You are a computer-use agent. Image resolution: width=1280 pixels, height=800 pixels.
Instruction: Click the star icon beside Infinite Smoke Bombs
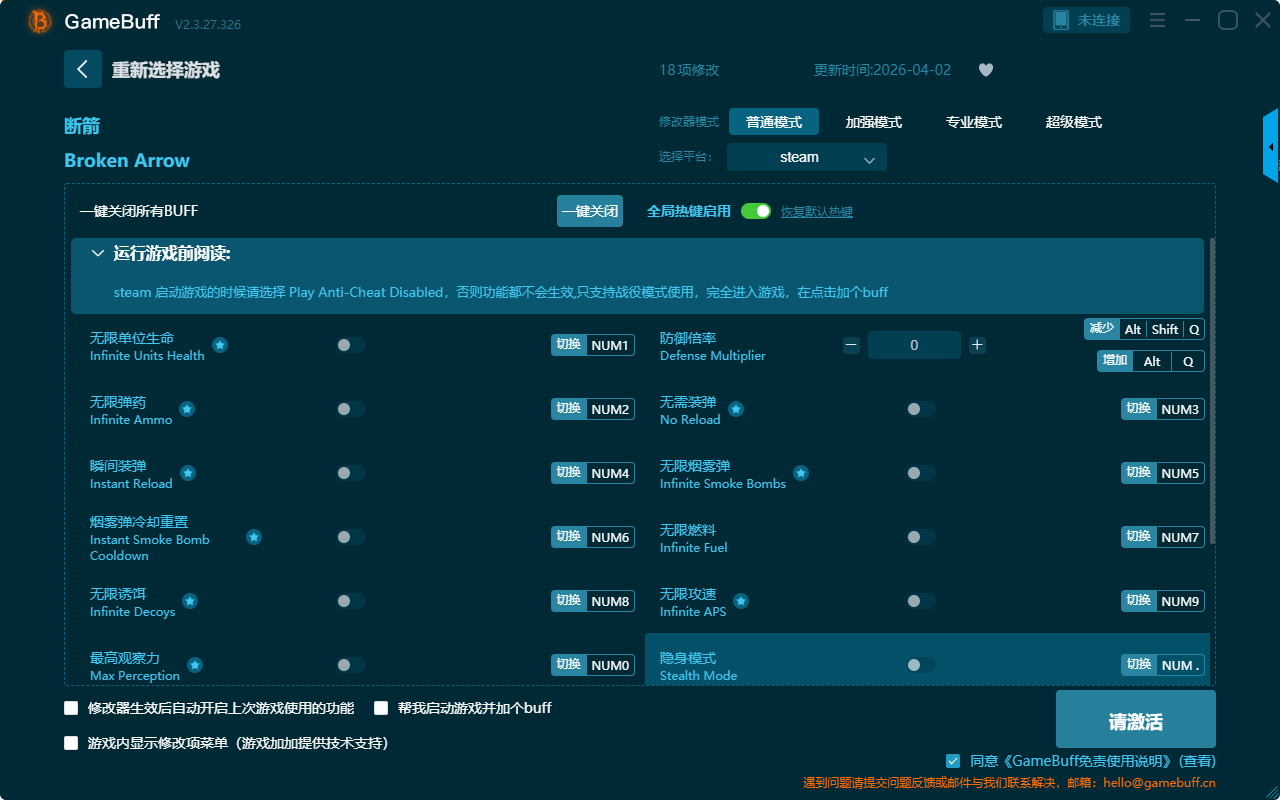click(x=801, y=473)
